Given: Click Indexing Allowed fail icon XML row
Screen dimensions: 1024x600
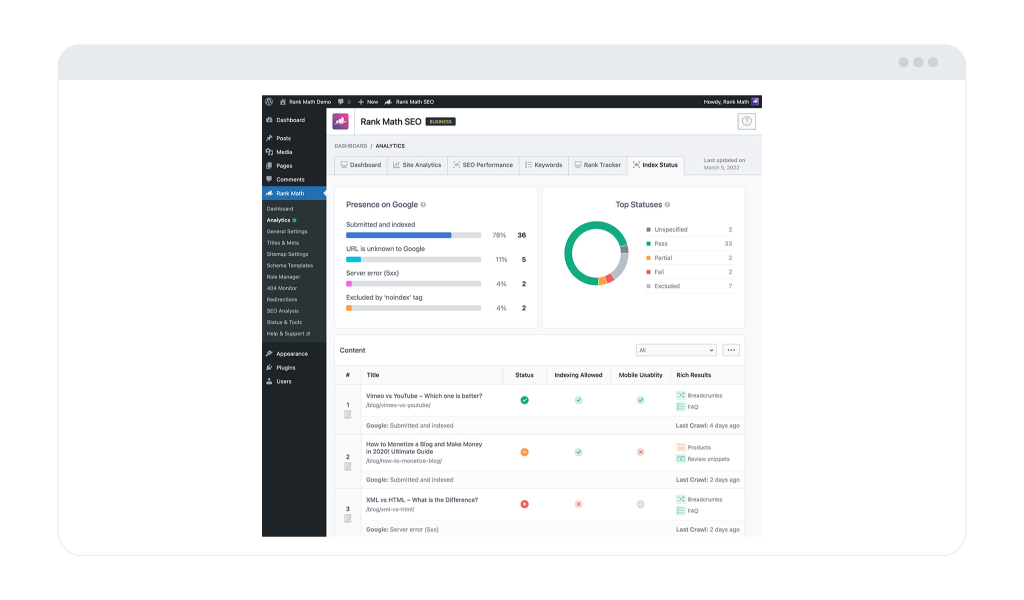Looking at the screenshot, I should pos(578,505).
